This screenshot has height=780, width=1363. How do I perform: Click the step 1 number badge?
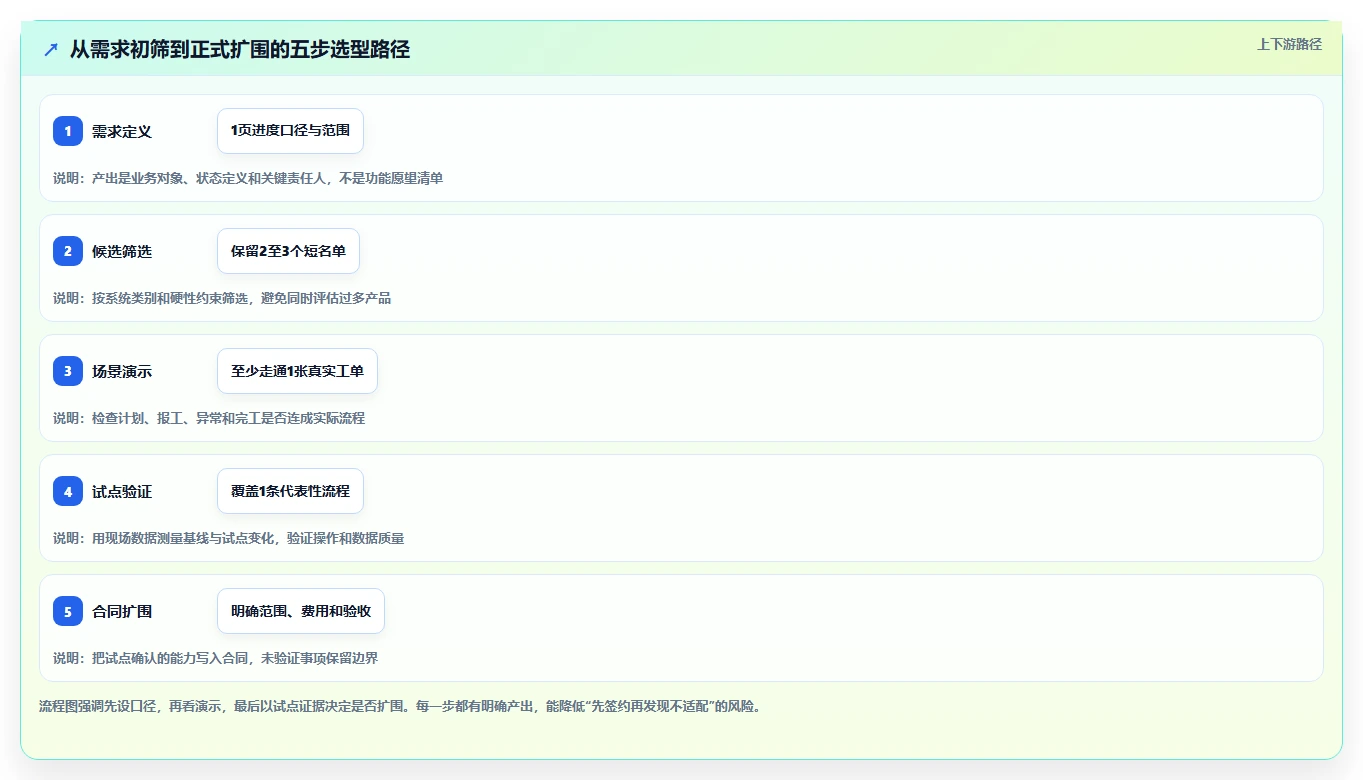(x=68, y=131)
